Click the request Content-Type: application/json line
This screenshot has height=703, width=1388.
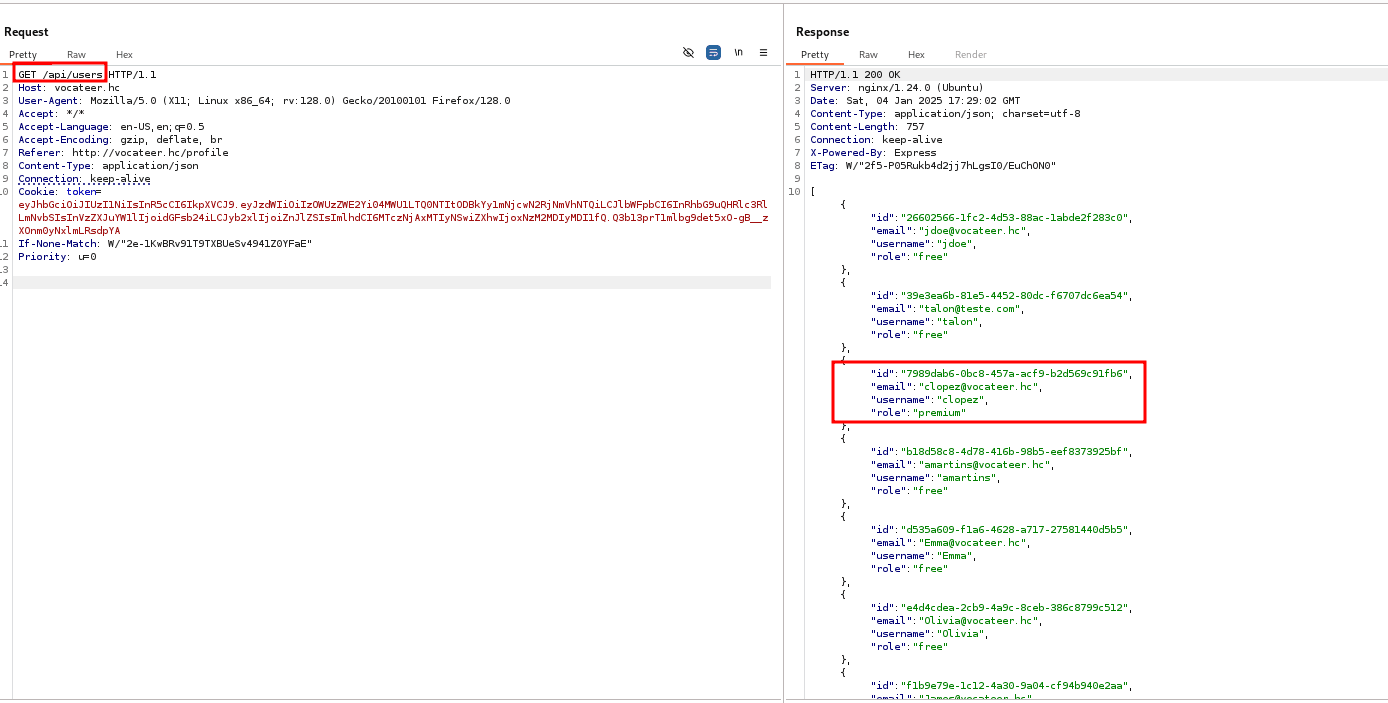click(108, 166)
